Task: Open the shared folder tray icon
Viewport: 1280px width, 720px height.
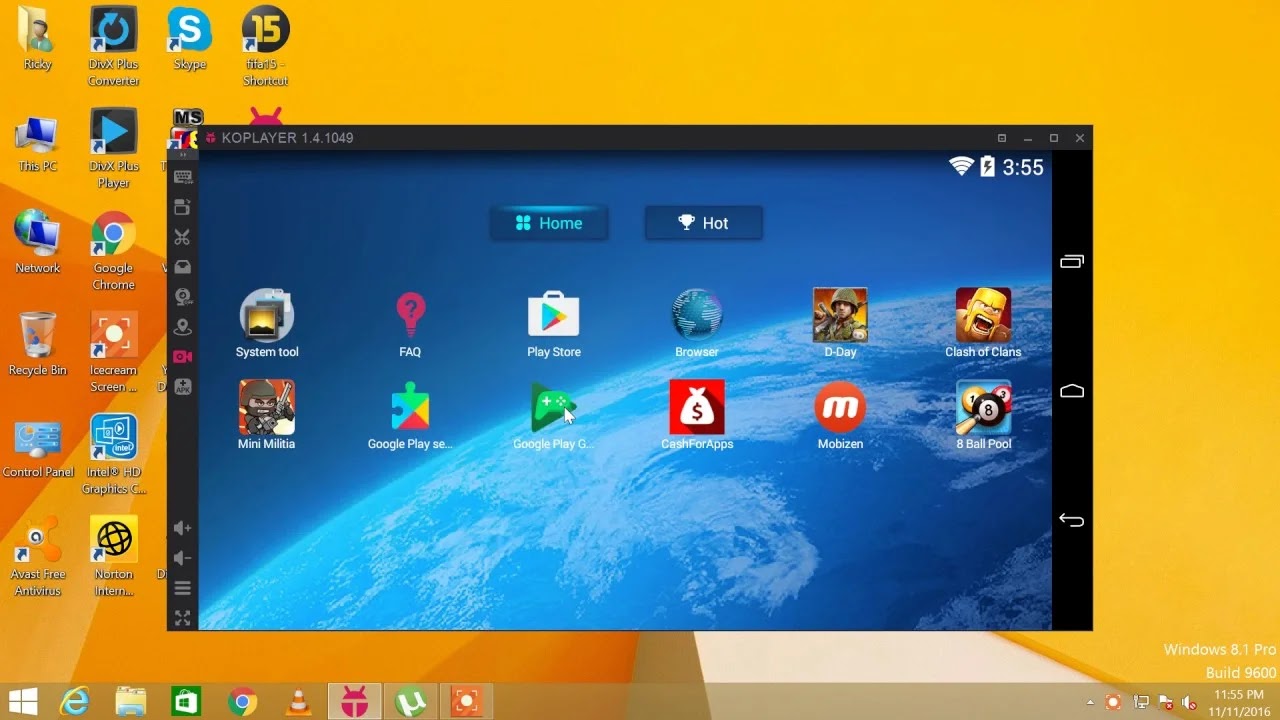Action: [182, 267]
